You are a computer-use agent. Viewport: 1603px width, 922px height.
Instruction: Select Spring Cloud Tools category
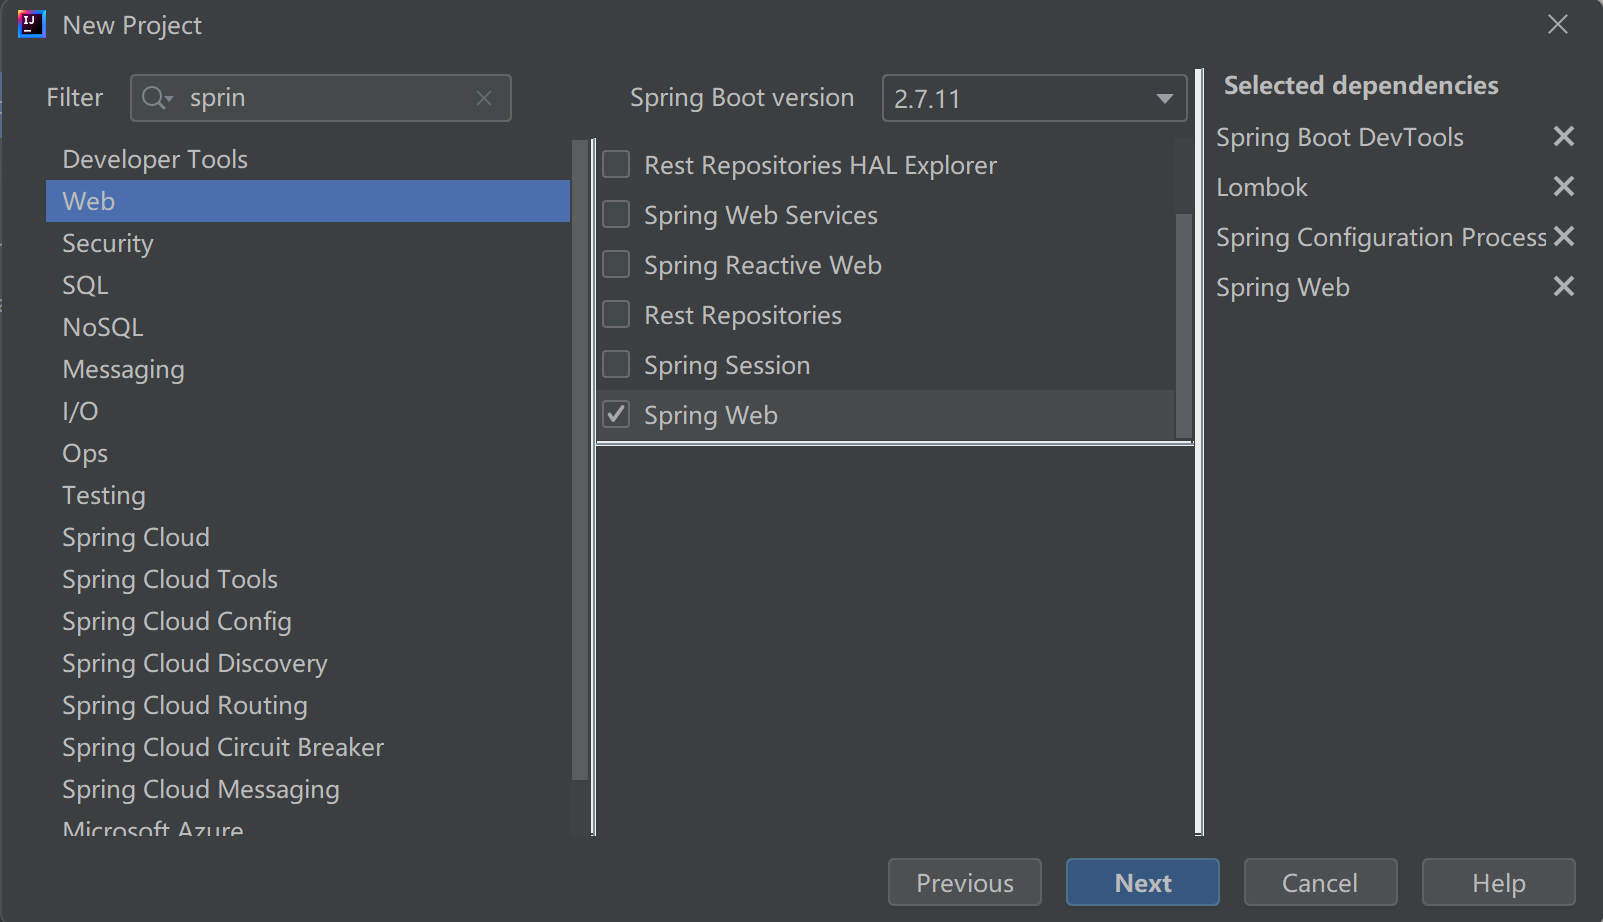(308, 579)
